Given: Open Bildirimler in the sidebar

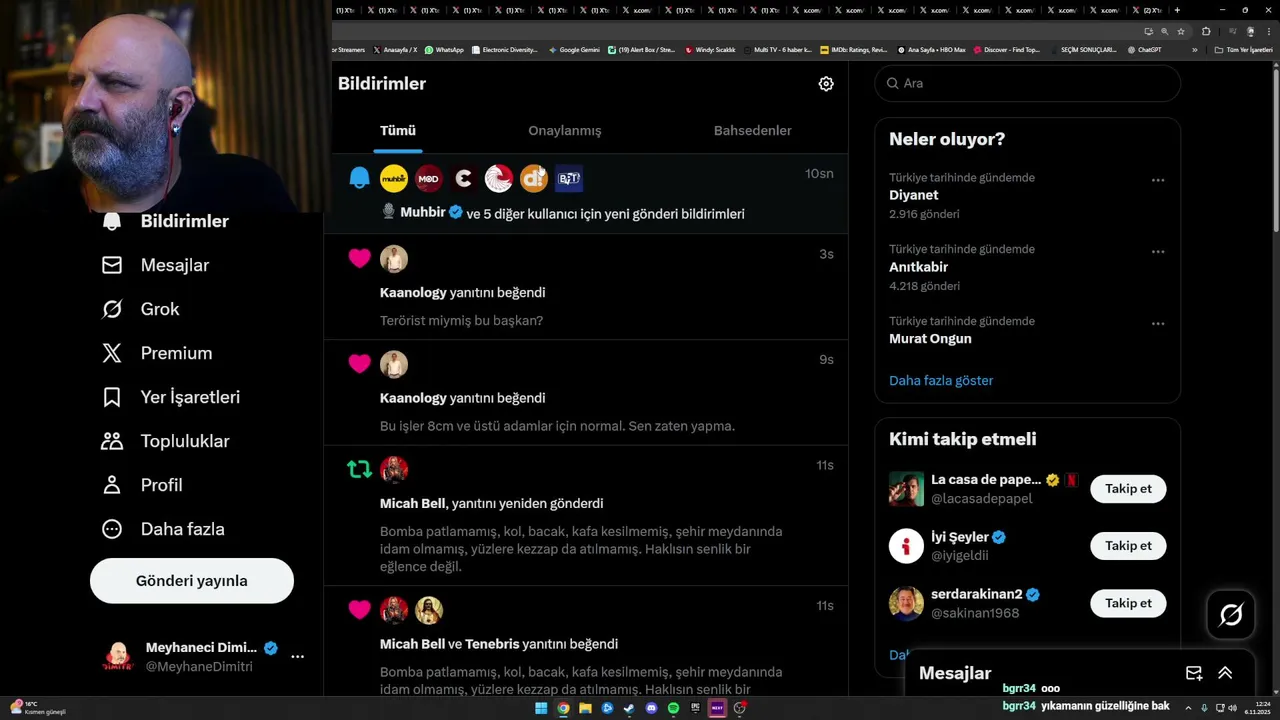Looking at the screenshot, I should pos(166,221).
